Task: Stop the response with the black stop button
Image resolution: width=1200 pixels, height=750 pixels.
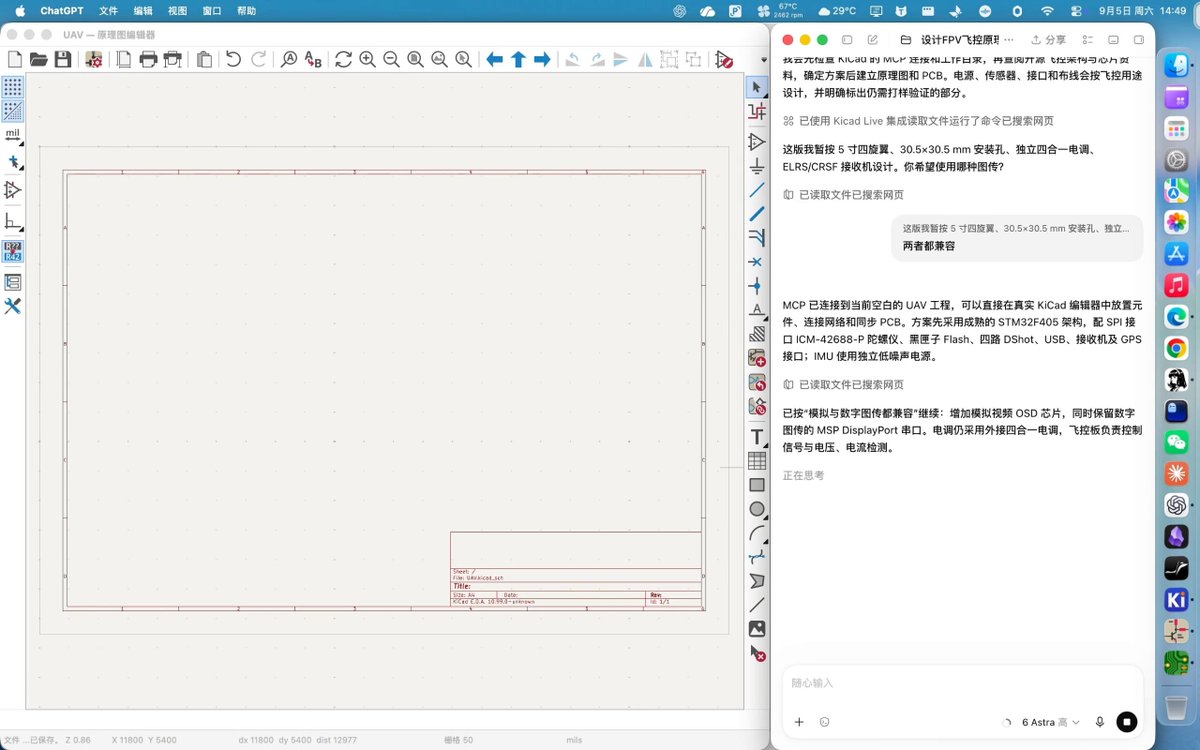Action: pos(1127,722)
